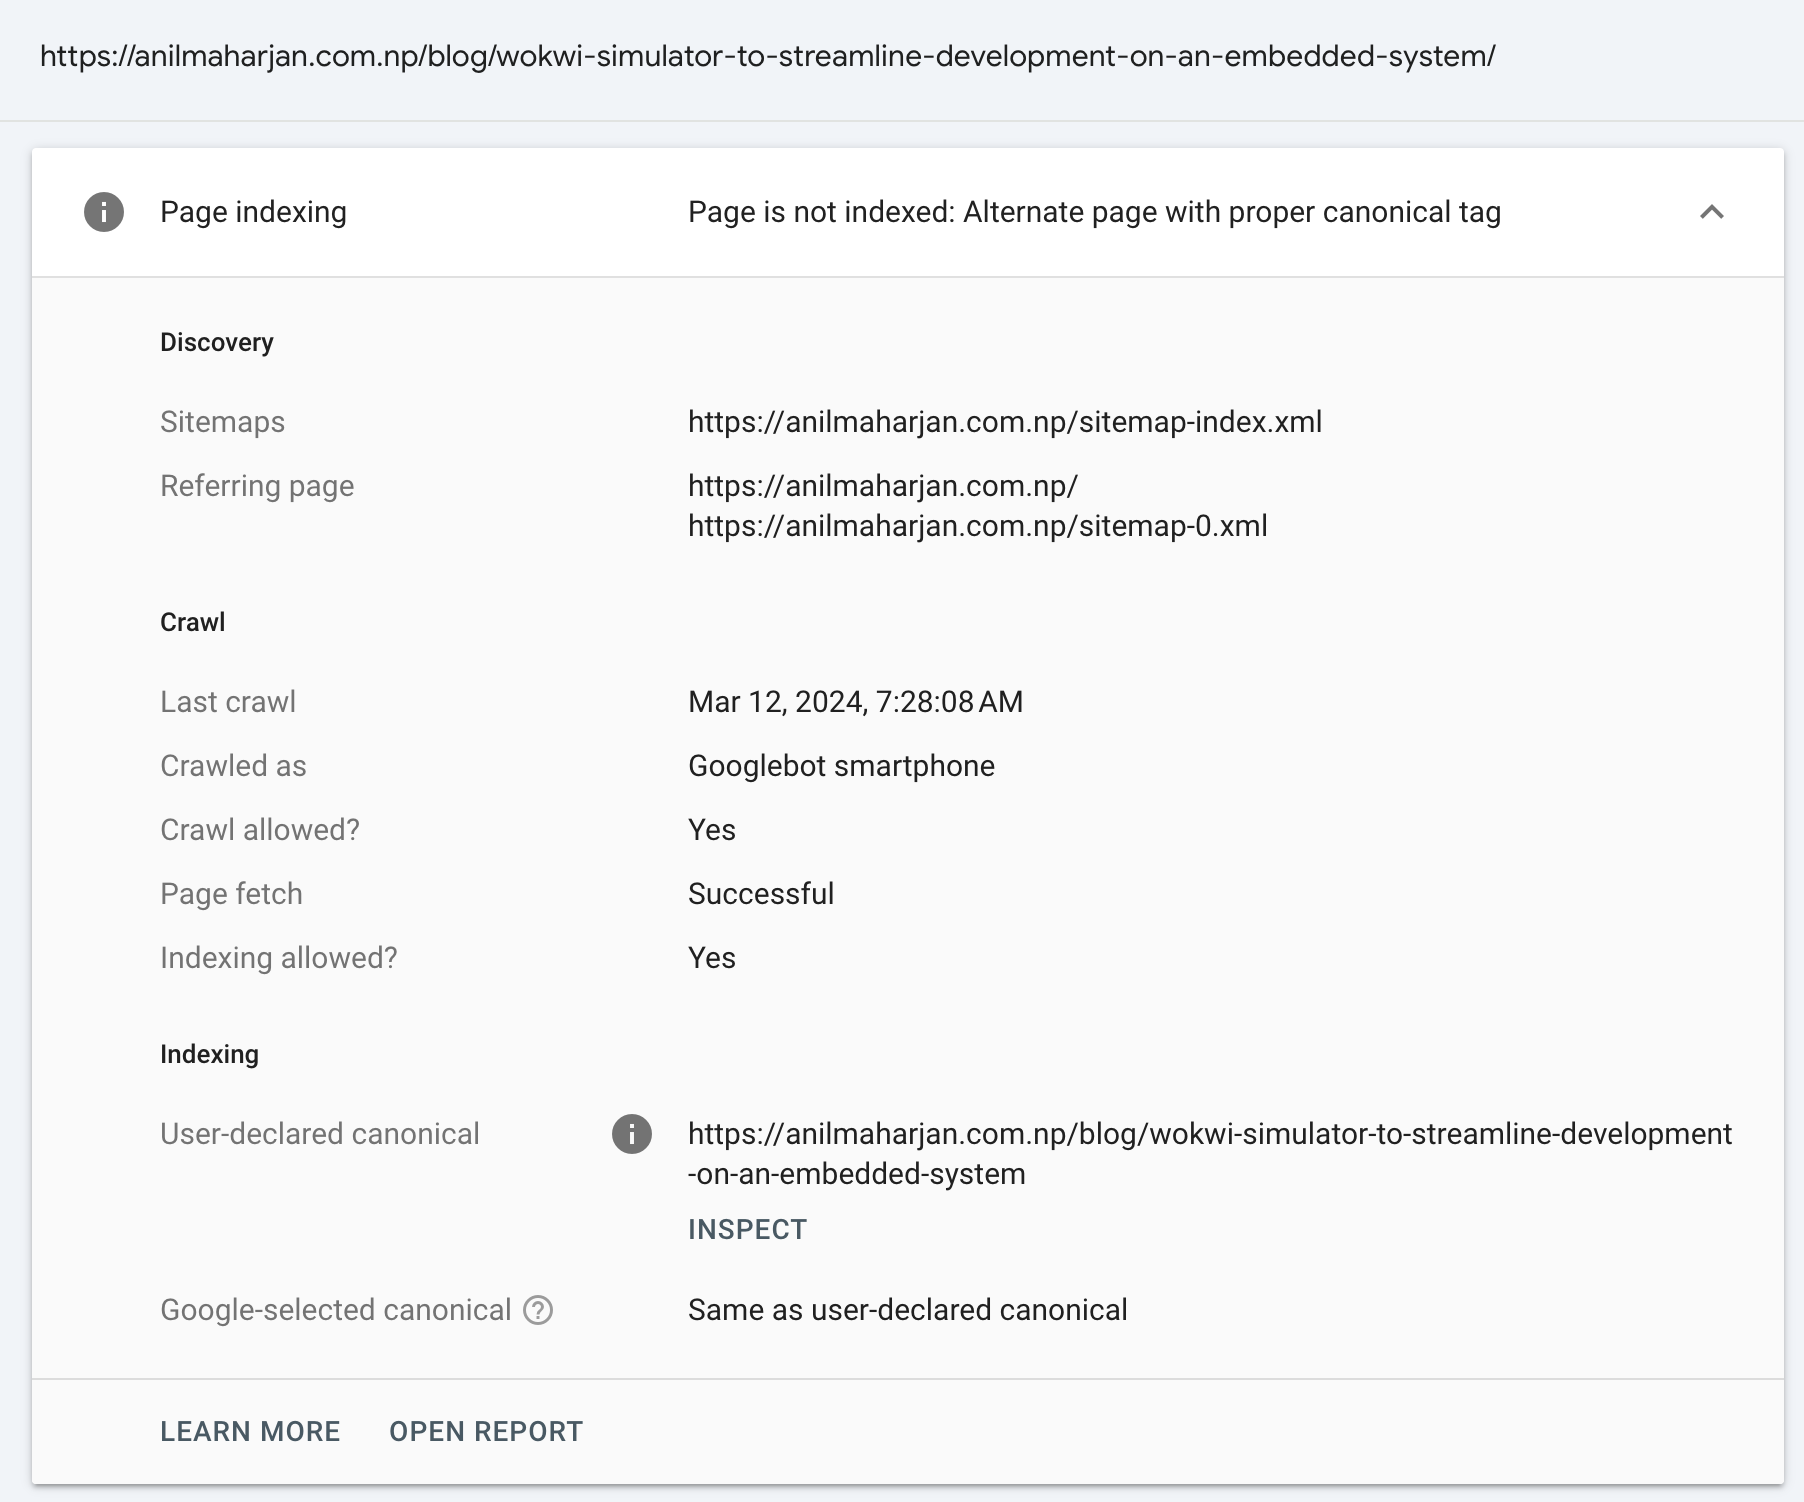This screenshot has height=1502, width=1804.
Task: Click the last crawl date Mar 12, 2024
Action: point(856,702)
